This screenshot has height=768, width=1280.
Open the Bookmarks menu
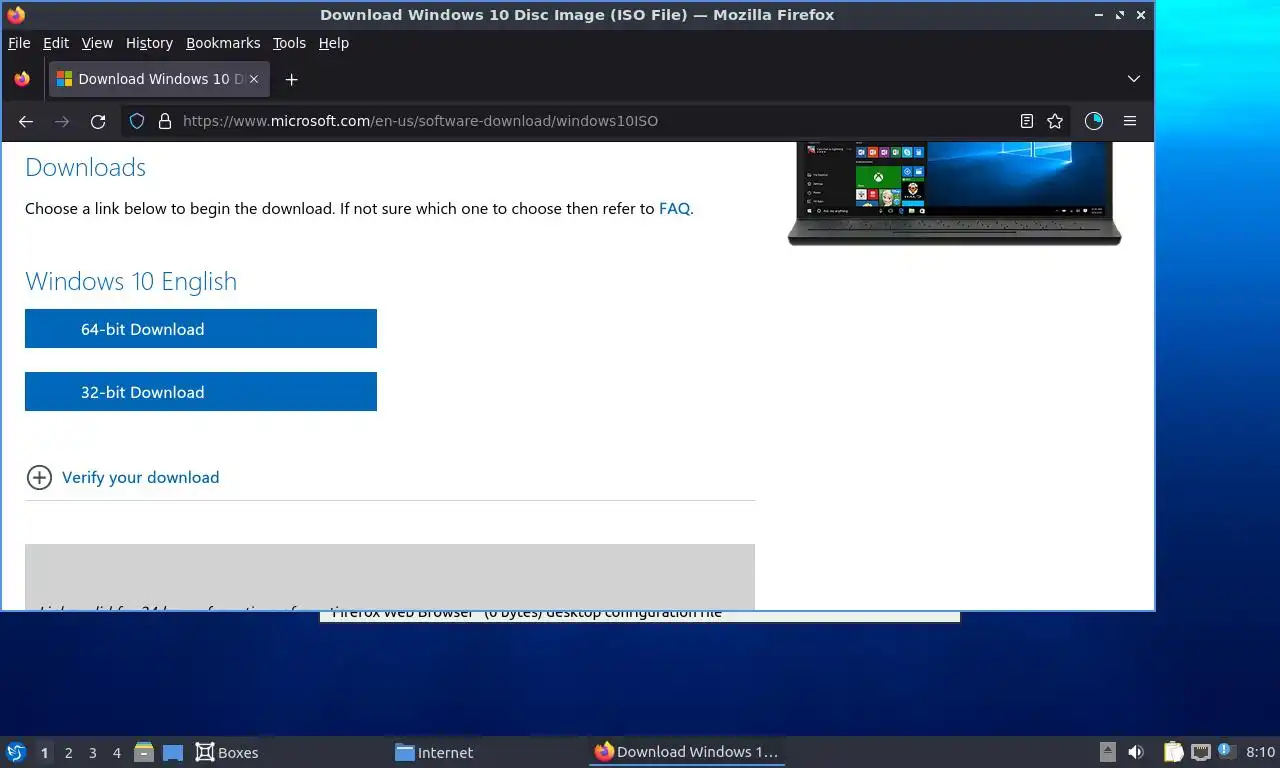pyautogui.click(x=223, y=43)
